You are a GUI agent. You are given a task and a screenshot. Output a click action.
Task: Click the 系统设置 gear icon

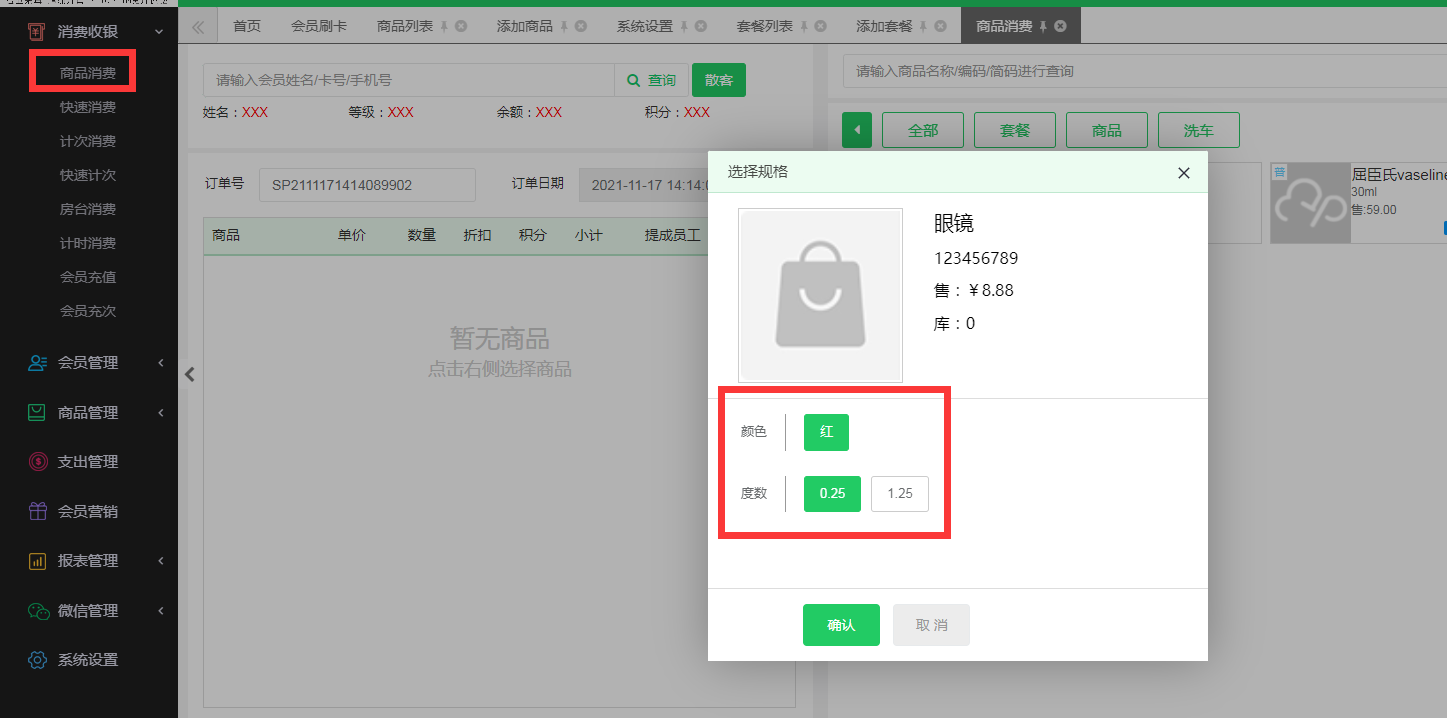37,660
